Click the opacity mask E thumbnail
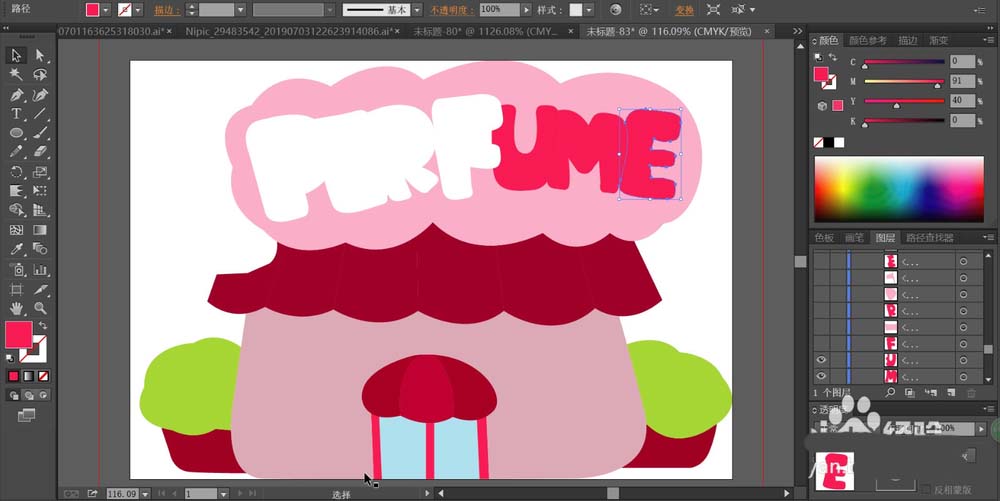Image resolution: width=1000 pixels, height=501 pixels. click(835, 471)
